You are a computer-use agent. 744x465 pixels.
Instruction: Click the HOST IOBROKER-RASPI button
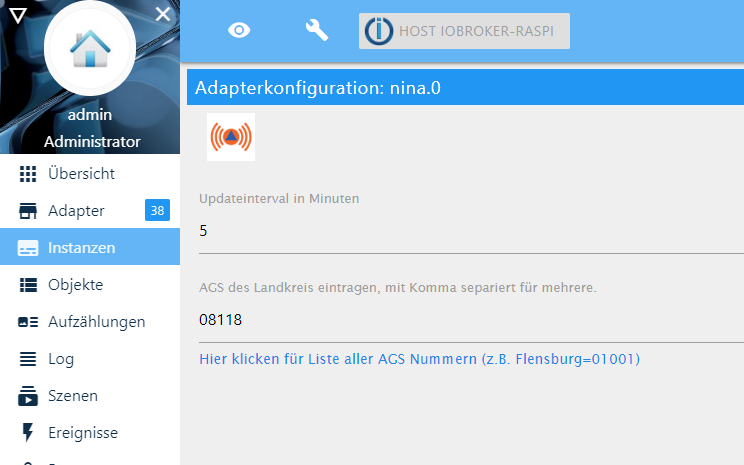click(464, 31)
